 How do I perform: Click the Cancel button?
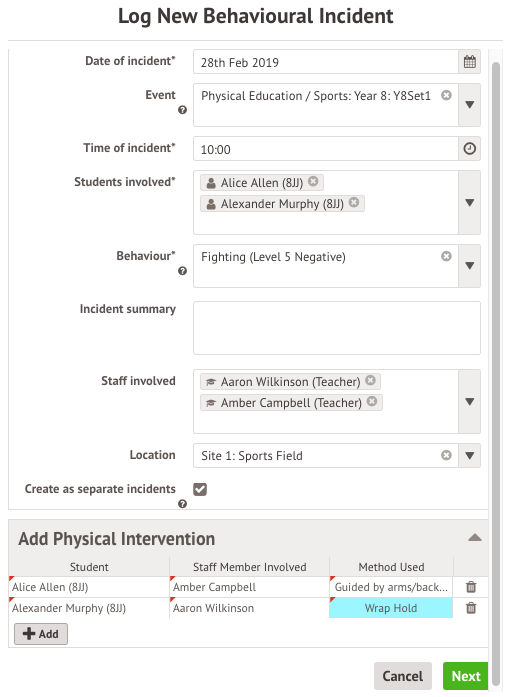[403, 676]
